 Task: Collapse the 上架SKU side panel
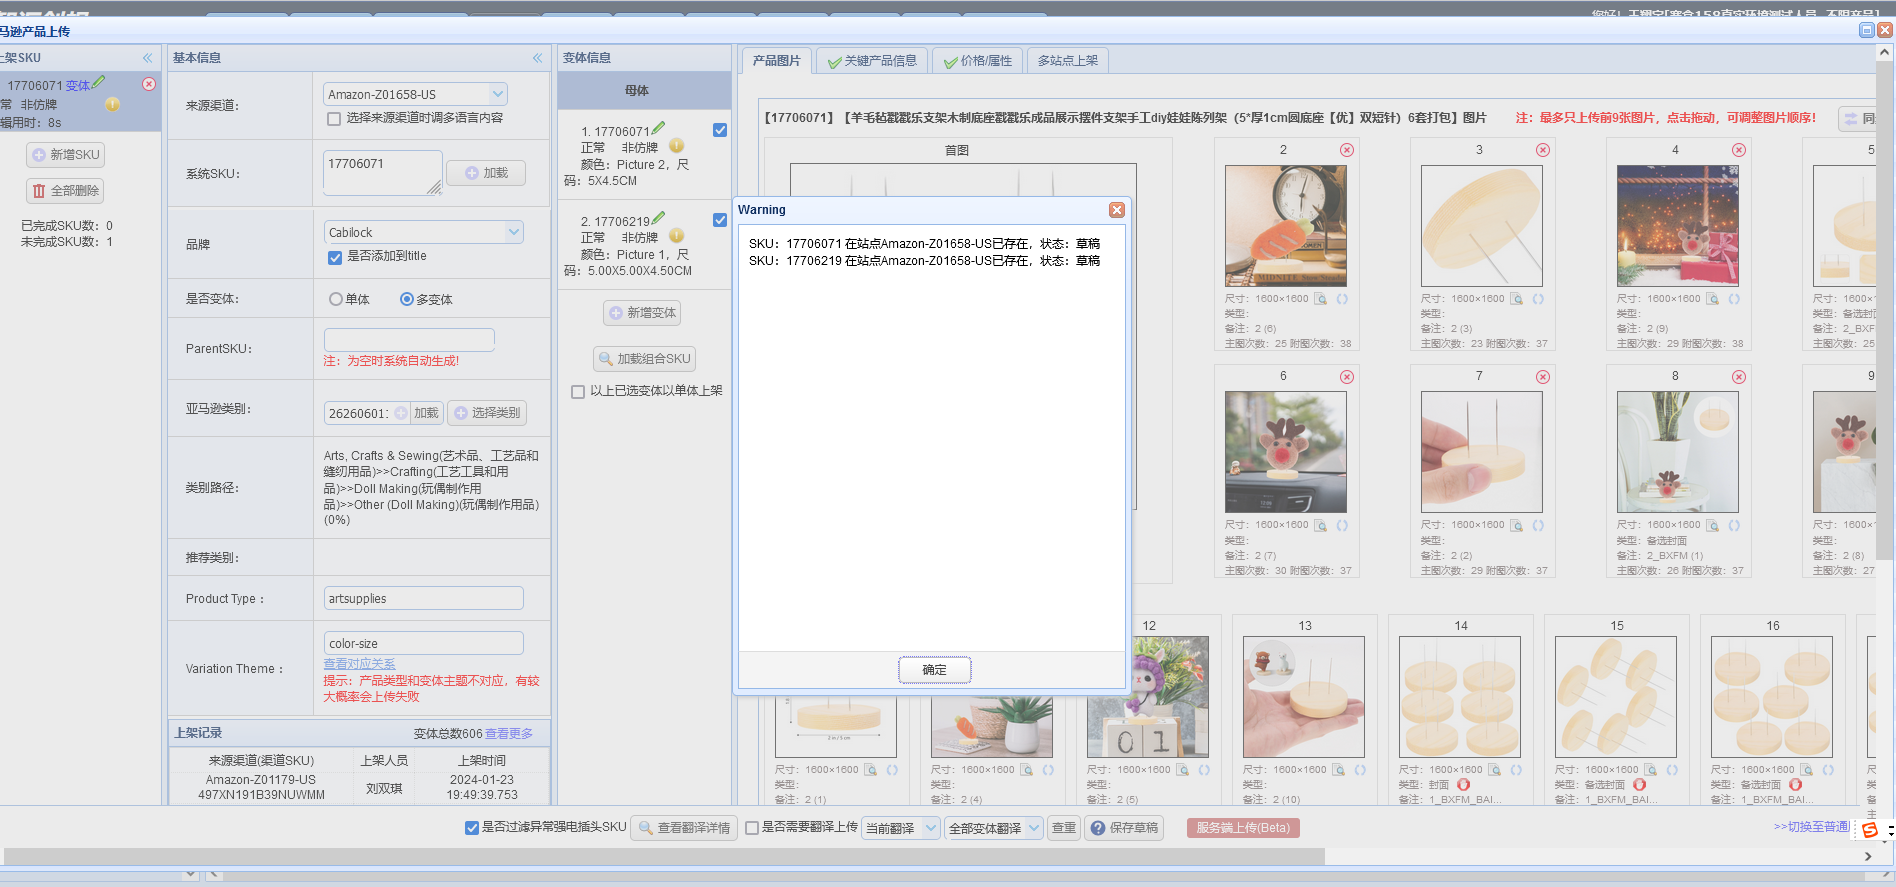148,58
